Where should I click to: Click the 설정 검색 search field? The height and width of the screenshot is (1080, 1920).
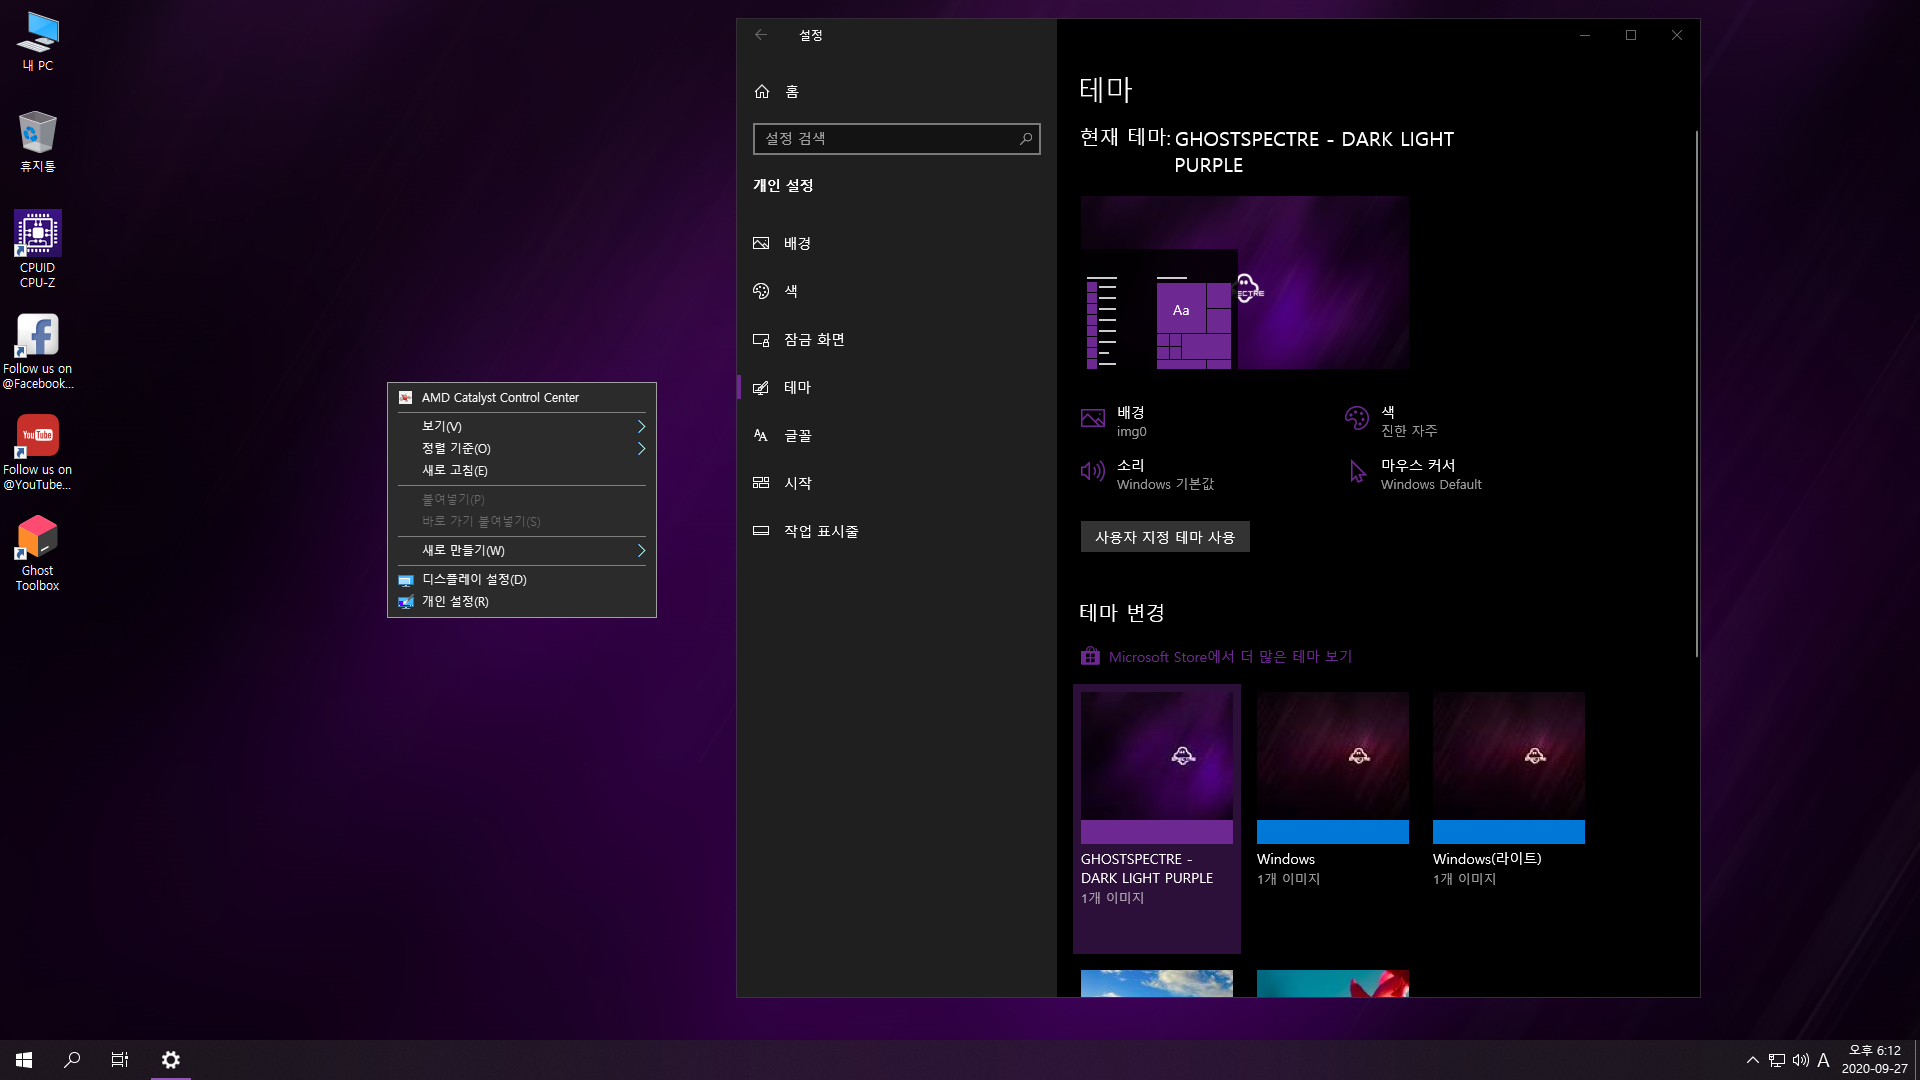(886, 138)
